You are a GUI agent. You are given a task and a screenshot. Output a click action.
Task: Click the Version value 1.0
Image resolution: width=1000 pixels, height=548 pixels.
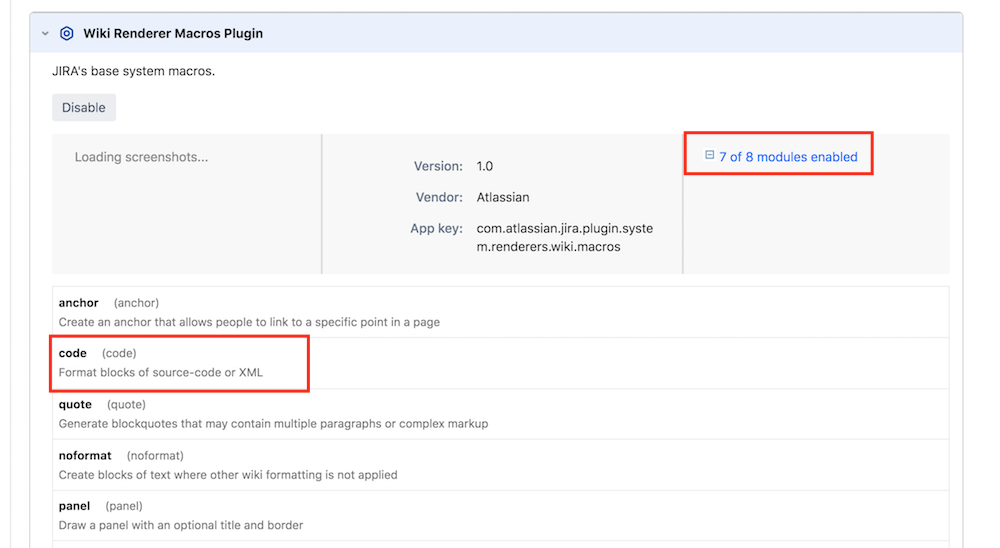pos(485,166)
